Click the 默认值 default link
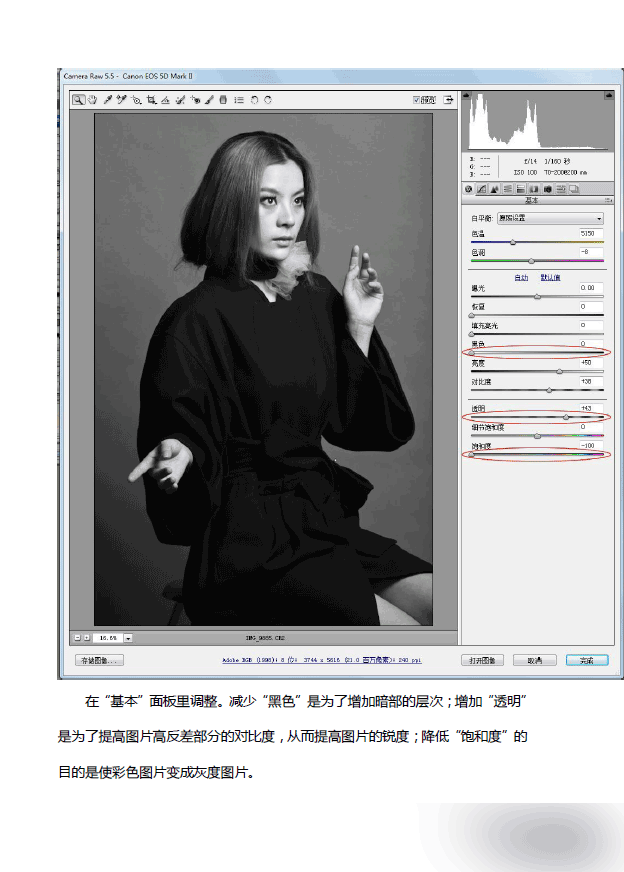Viewport: 624px width, 872px height. point(550,278)
